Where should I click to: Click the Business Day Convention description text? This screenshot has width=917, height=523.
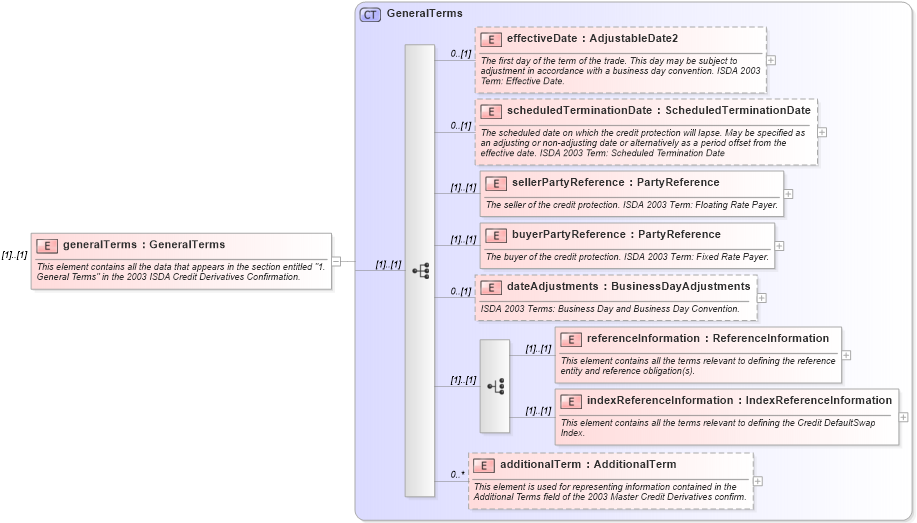click(611, 309)
